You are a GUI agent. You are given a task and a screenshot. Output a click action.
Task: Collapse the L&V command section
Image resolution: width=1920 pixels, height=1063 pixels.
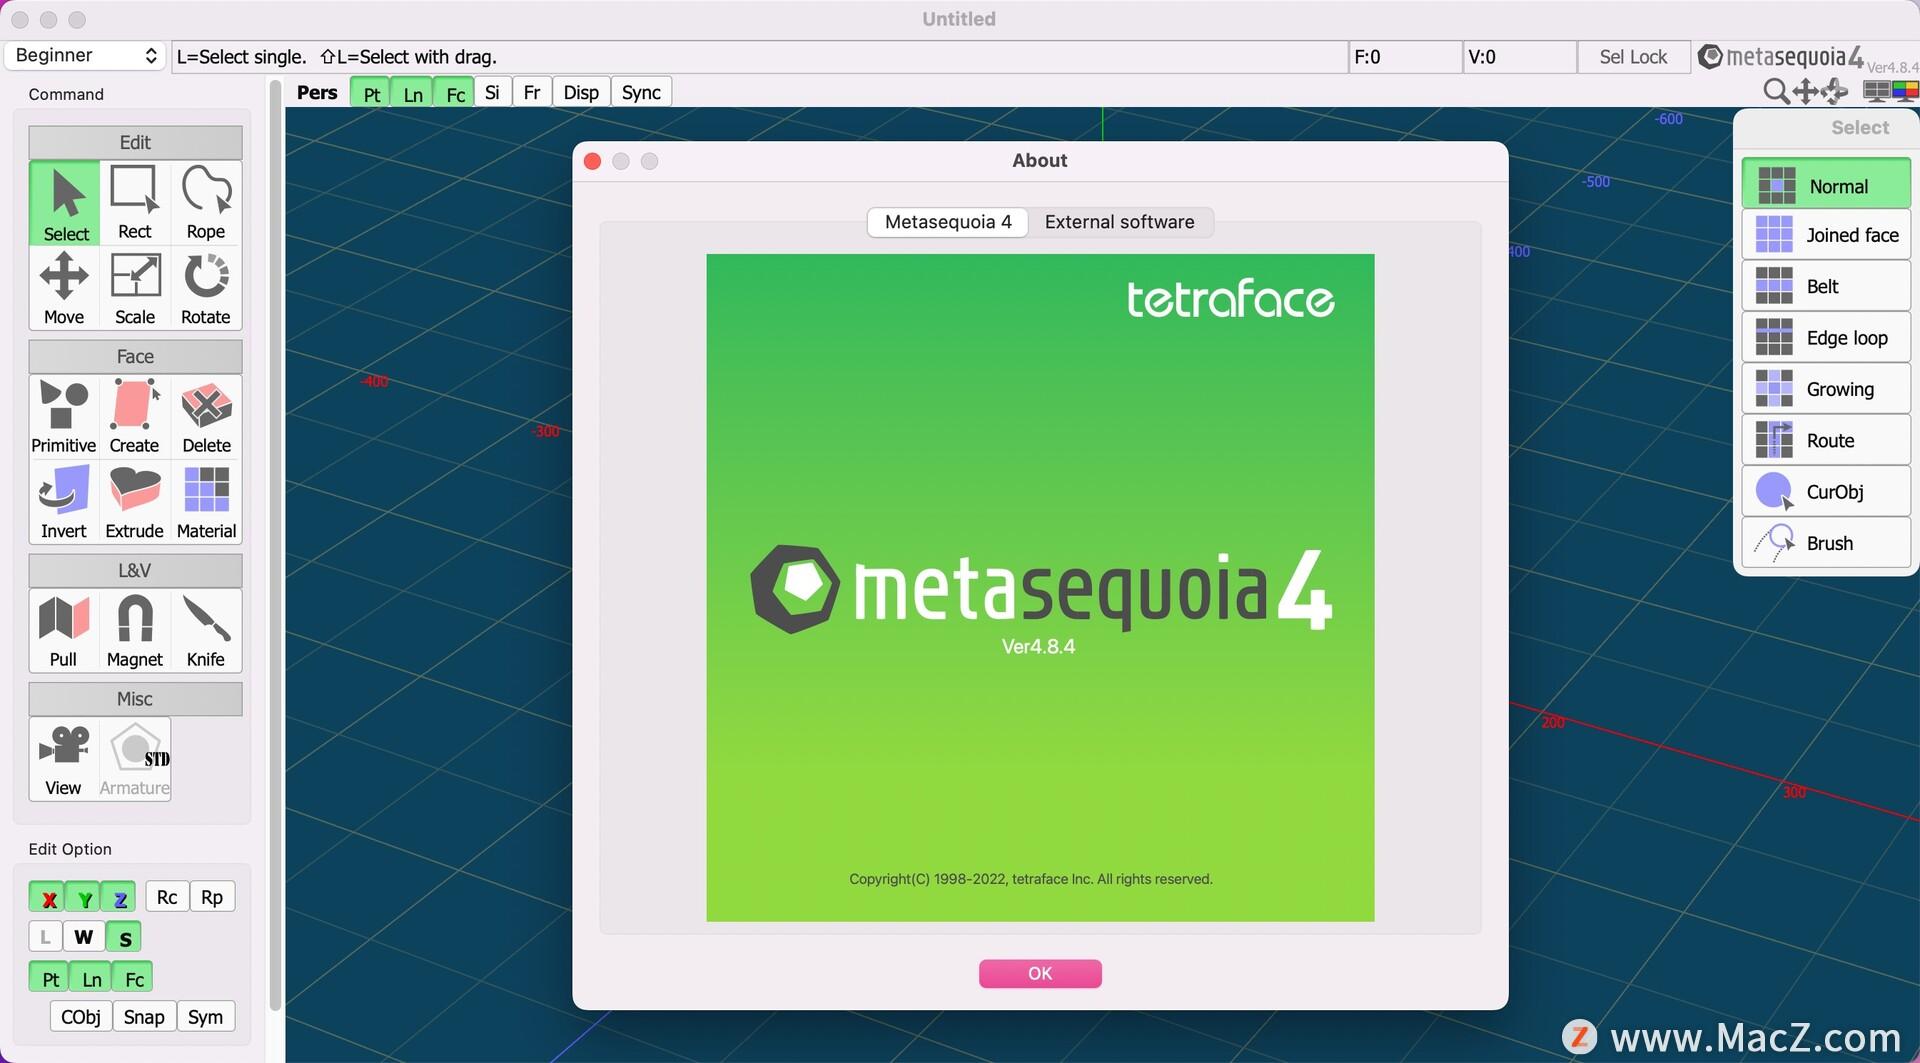click(x=135, y=570)
